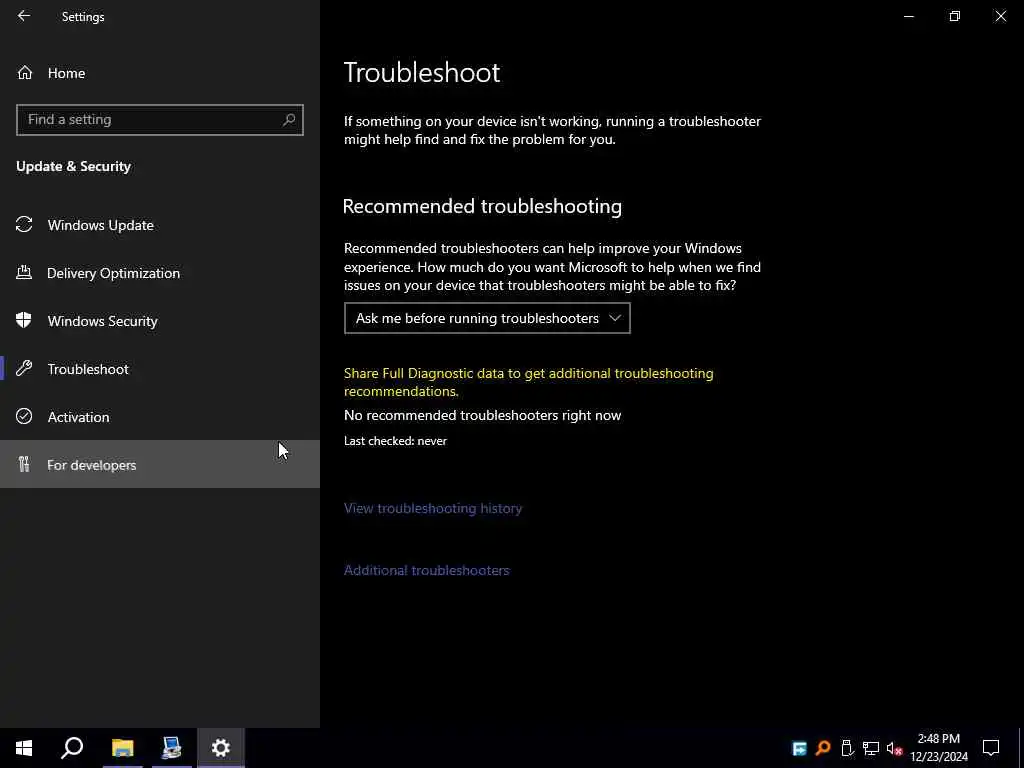
Task: Open Windows Security settings
Action: pyautogui.click(x=160, y=321)
